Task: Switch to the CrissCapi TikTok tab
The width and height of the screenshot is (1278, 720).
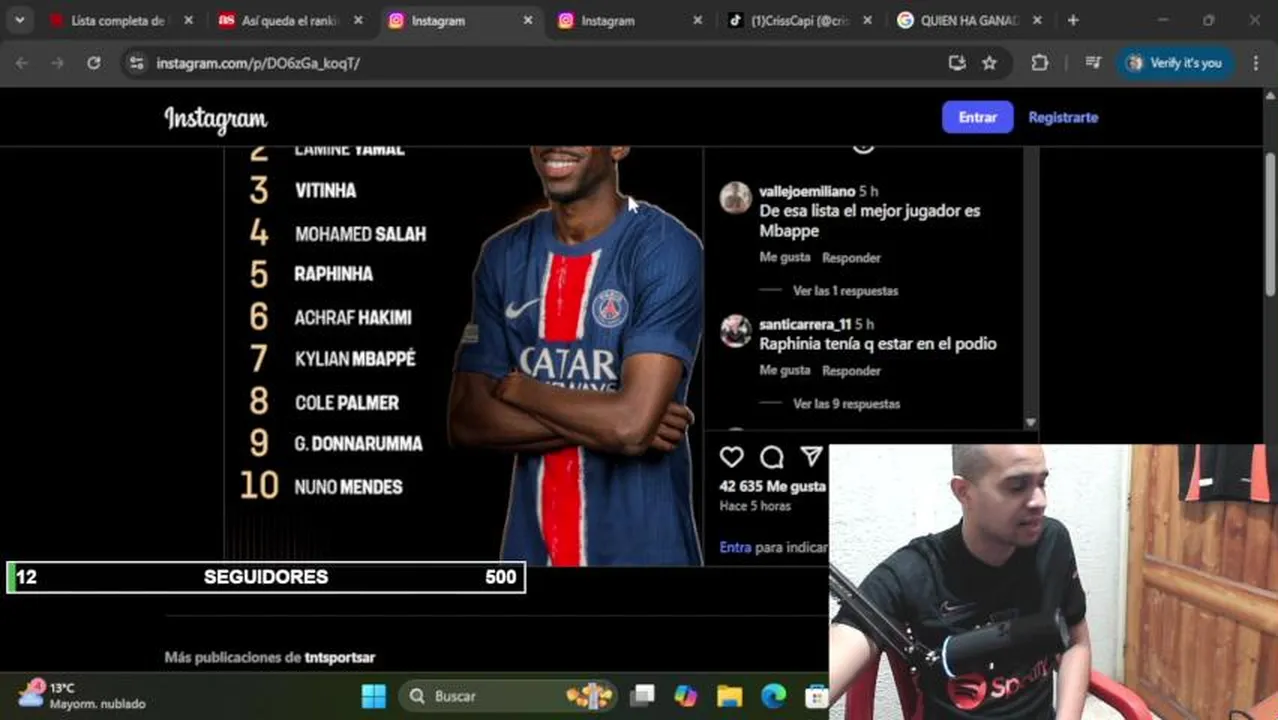Action: click(x=800, y=20)
